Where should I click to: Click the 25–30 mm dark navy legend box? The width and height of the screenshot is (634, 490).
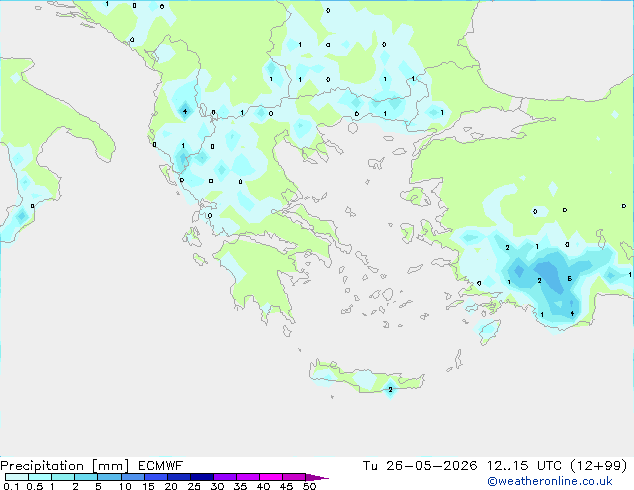pyautogui.click(x=202, y=477)
